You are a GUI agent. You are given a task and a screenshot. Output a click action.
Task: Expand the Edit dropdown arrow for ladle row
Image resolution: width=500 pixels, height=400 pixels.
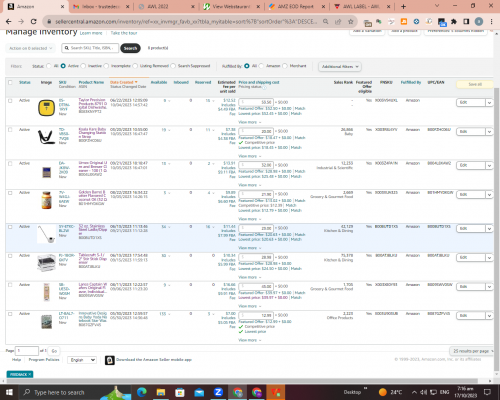click(x=489, y=229)
